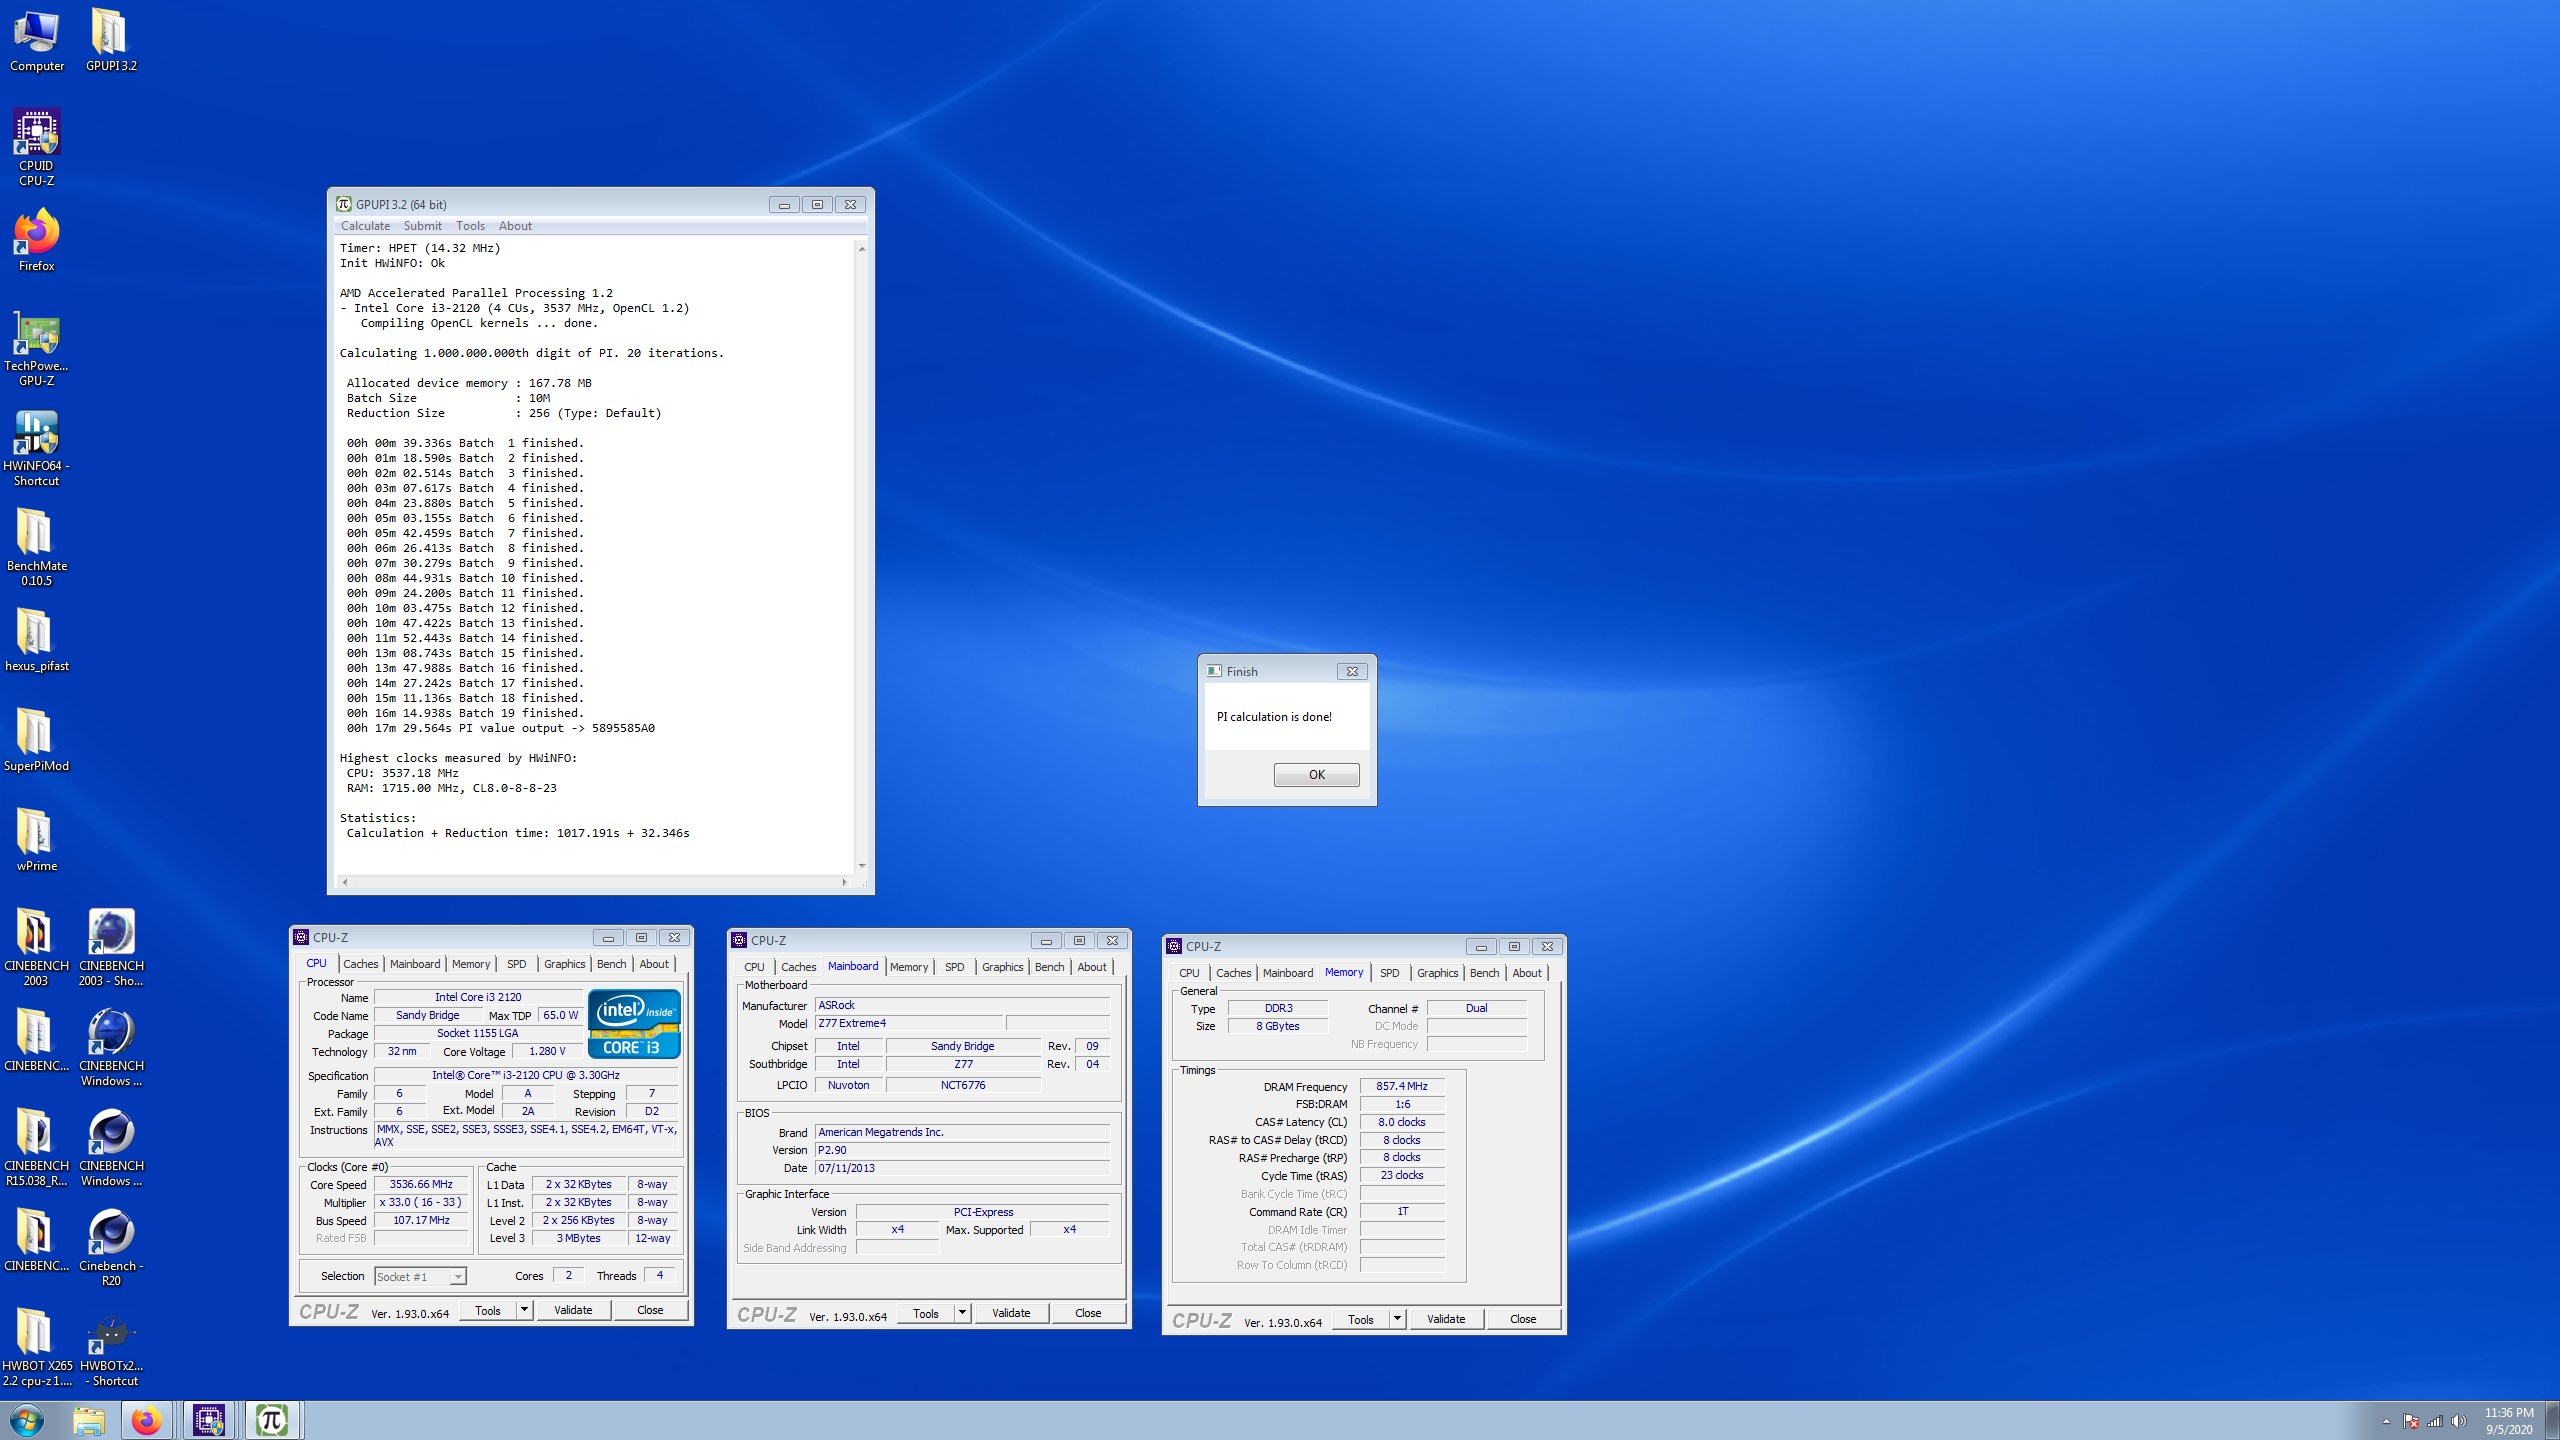Open the volume control tray icon
The width and height of the screenshot is (2560, 1440).
click(x=2459, y=1421)
